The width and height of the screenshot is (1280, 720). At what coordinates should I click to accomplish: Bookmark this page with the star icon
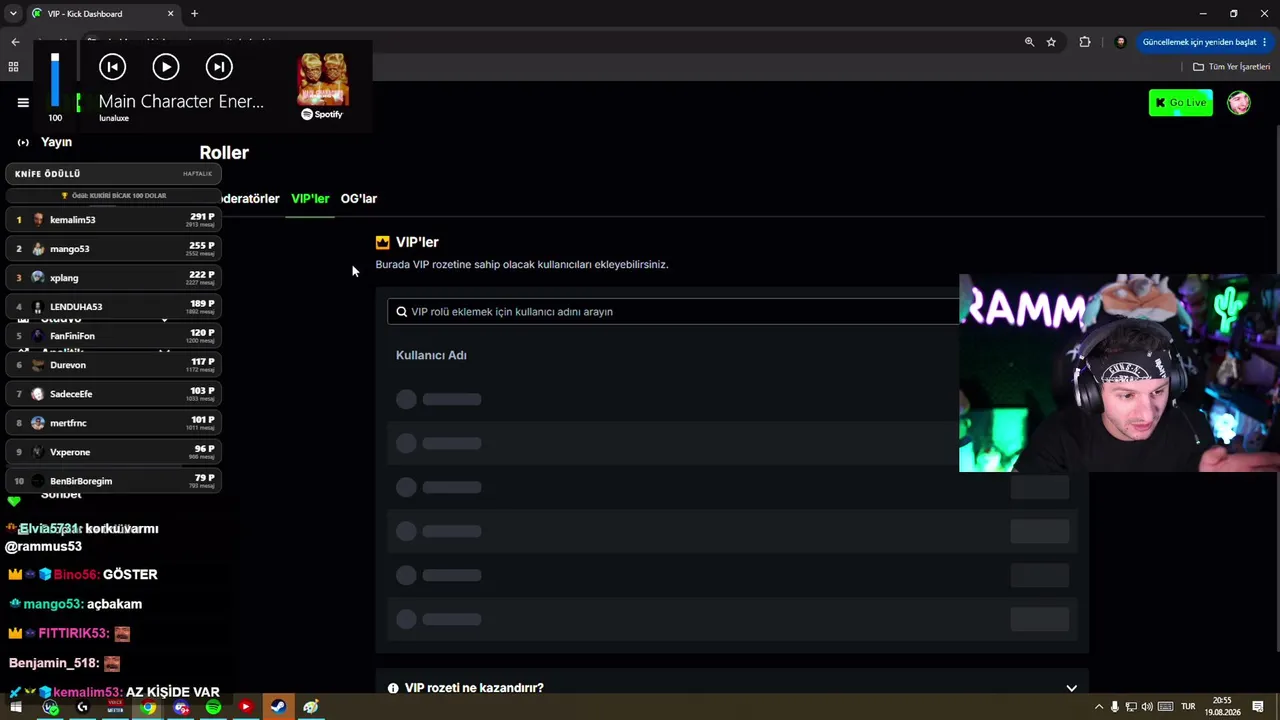click(x=1051, y=42)
